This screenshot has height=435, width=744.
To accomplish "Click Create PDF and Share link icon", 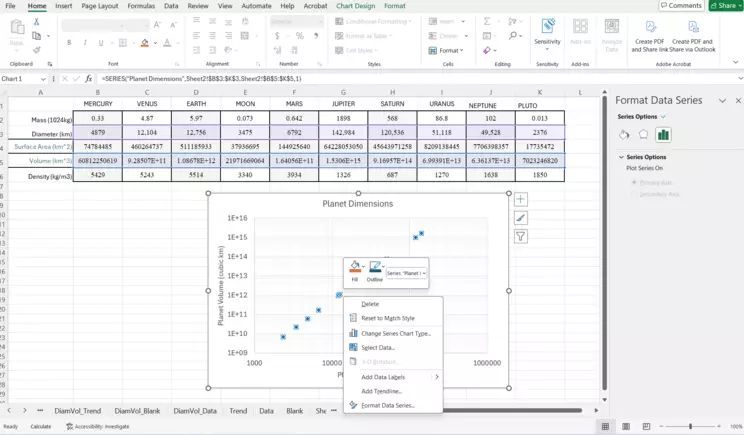I will [x=650, y=27].
